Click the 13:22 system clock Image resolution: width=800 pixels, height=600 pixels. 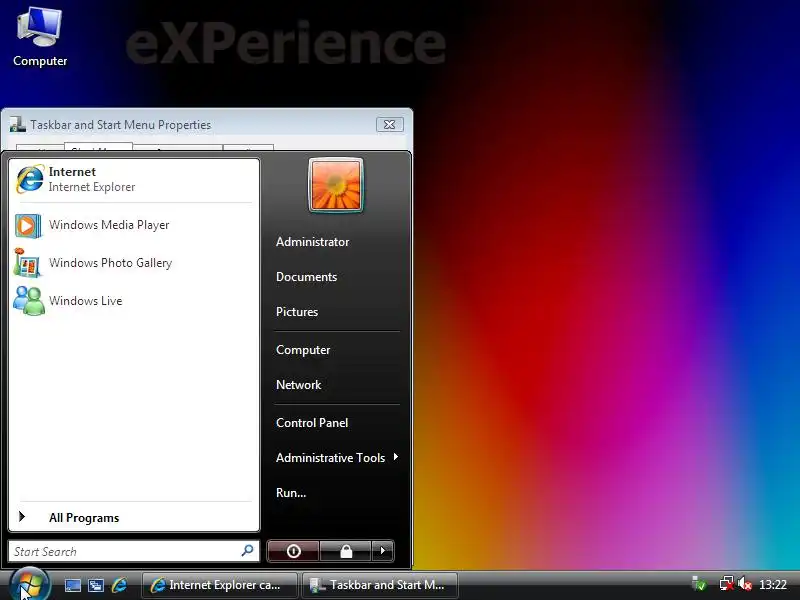(772, 585)
